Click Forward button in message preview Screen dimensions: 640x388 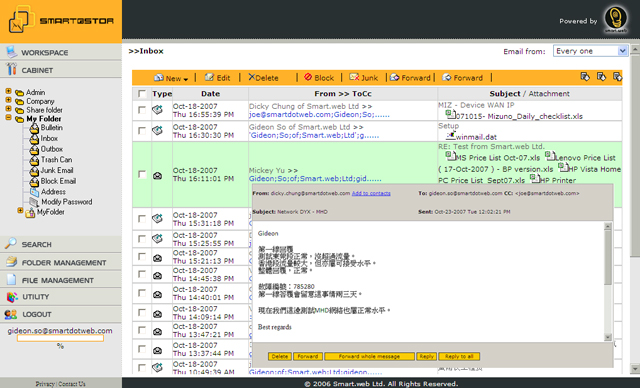308,357
